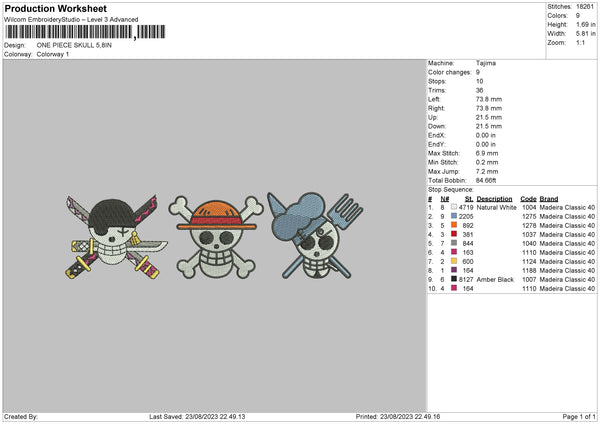Select the pink swatch in stop row 6
The width and height of the screenshot is (600, 424).
click(454, 252)
